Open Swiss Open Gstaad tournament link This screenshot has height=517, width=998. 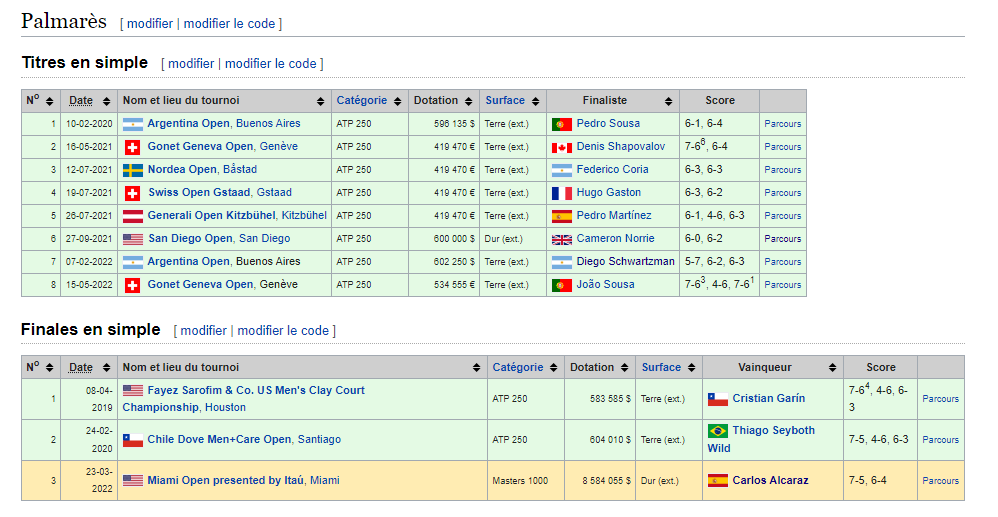(x=199, y=192)
